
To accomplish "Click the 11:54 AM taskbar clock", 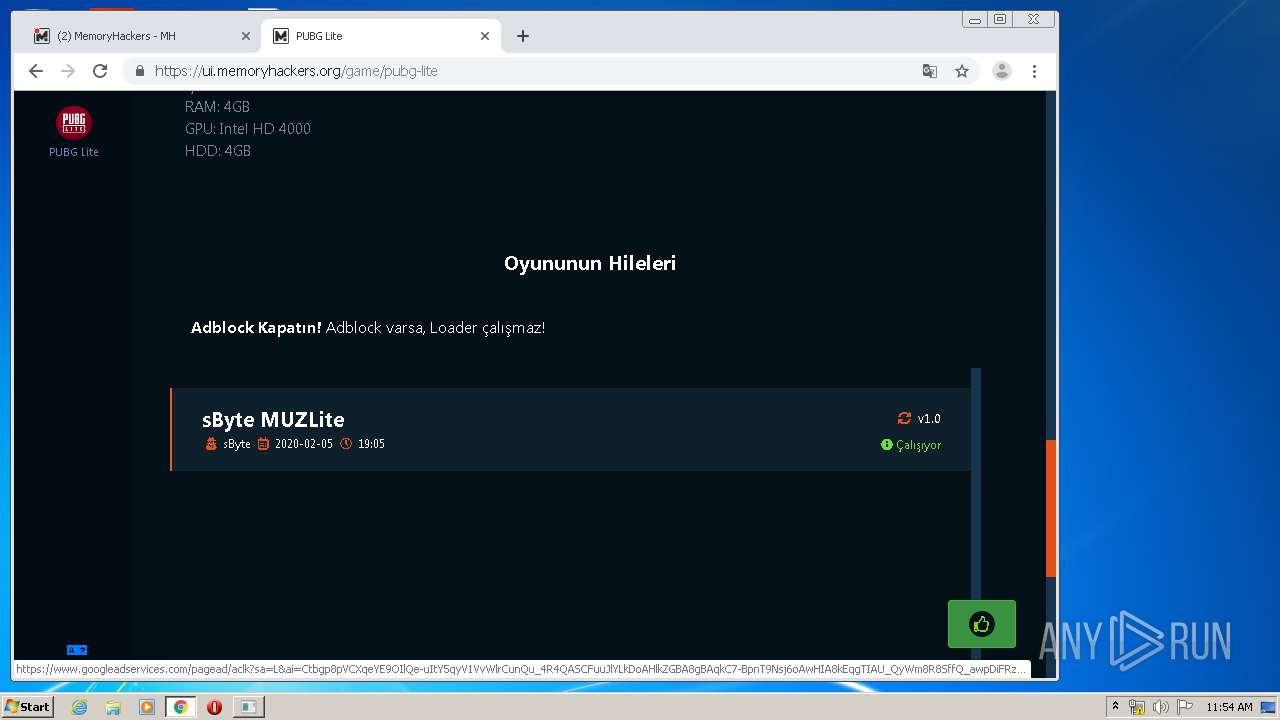I will pyautogui.click(x=1229, y=707).
